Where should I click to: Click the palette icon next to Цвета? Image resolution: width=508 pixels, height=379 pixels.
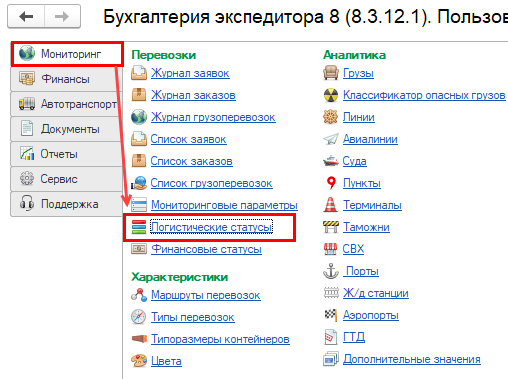tap(139, 361)
